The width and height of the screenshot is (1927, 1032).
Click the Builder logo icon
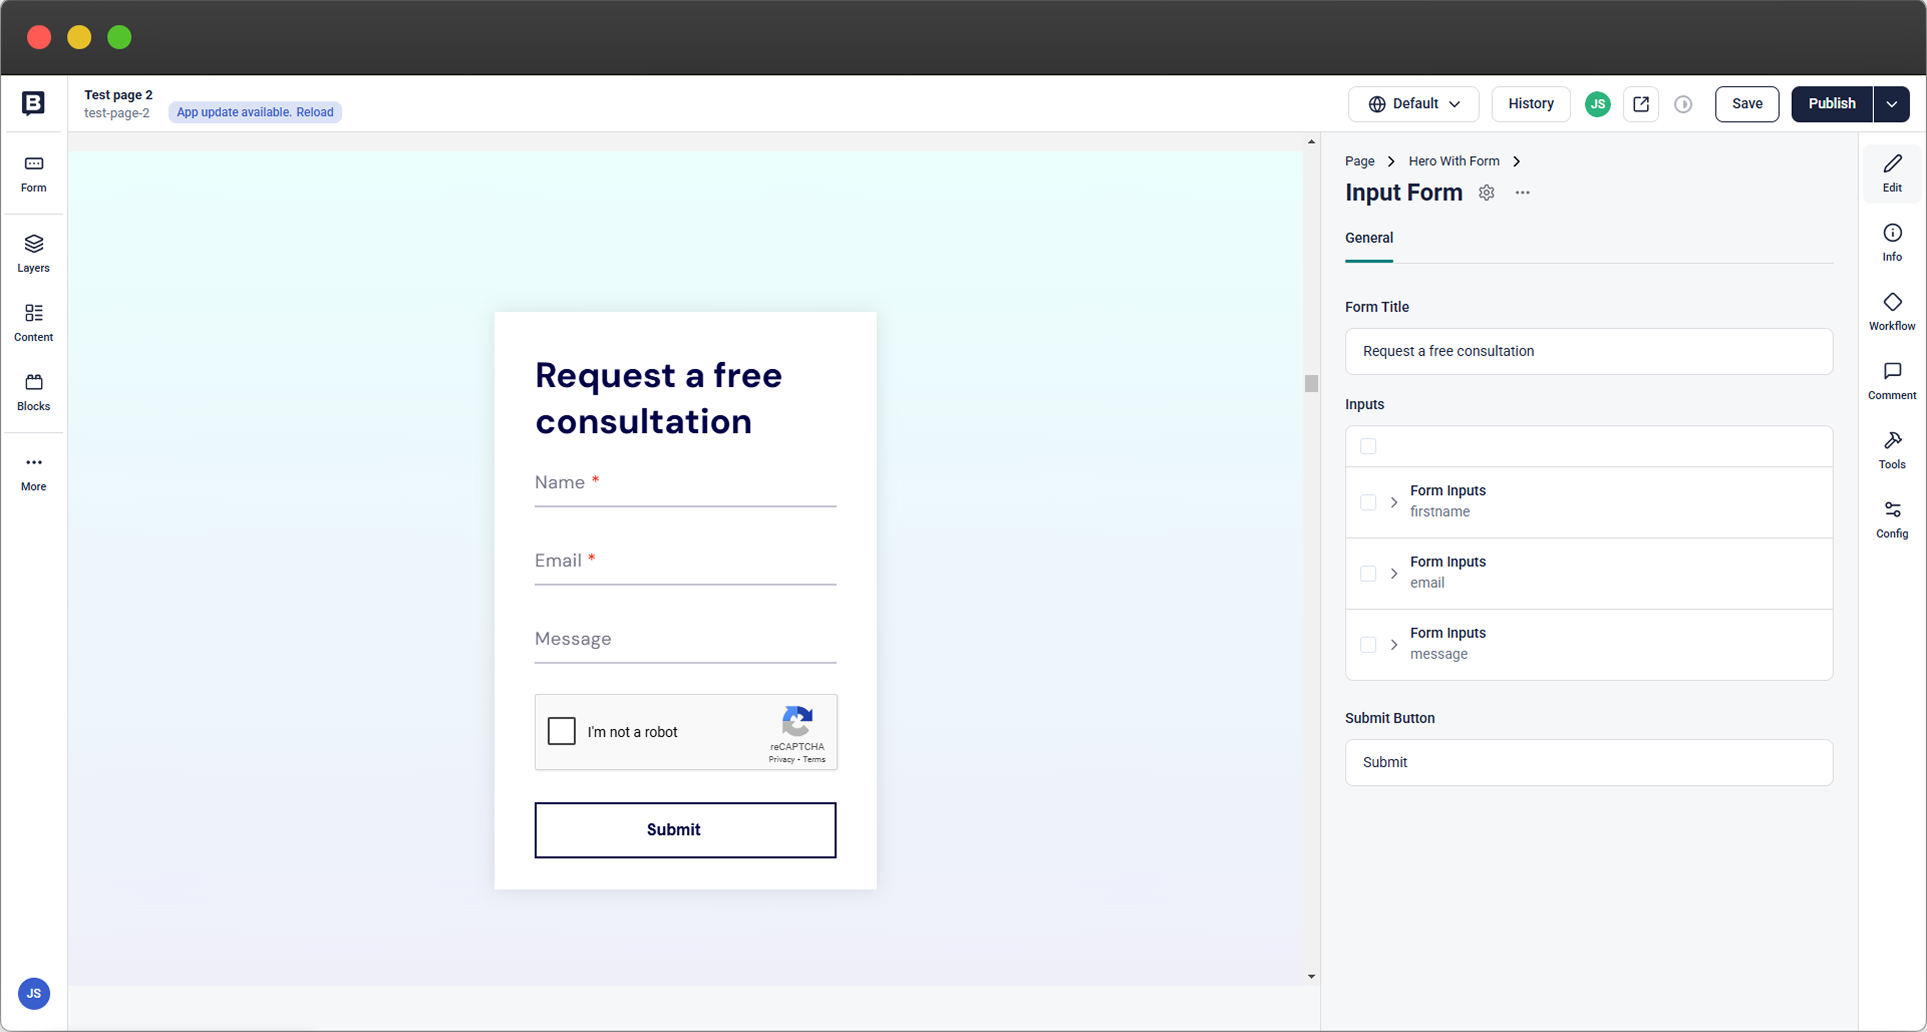(33, 103)
